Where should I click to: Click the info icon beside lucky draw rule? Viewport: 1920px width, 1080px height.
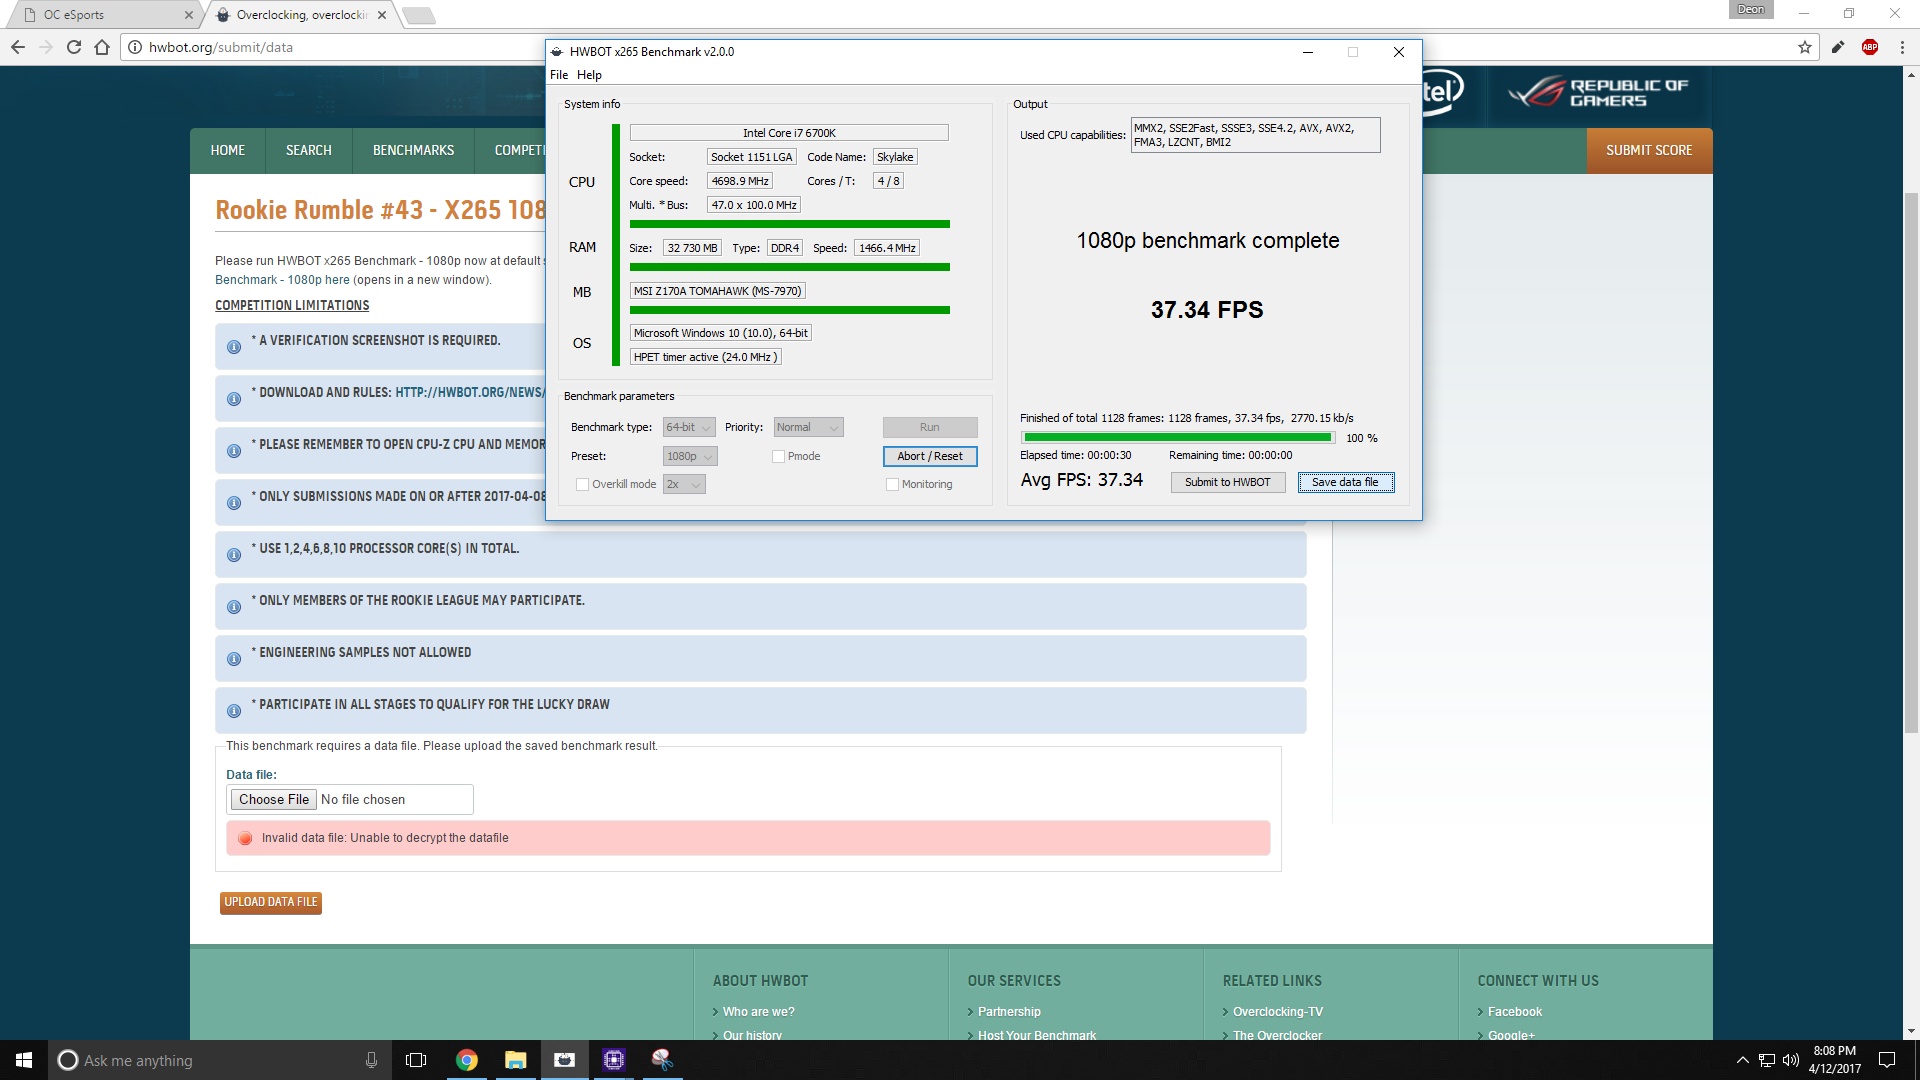234,711
